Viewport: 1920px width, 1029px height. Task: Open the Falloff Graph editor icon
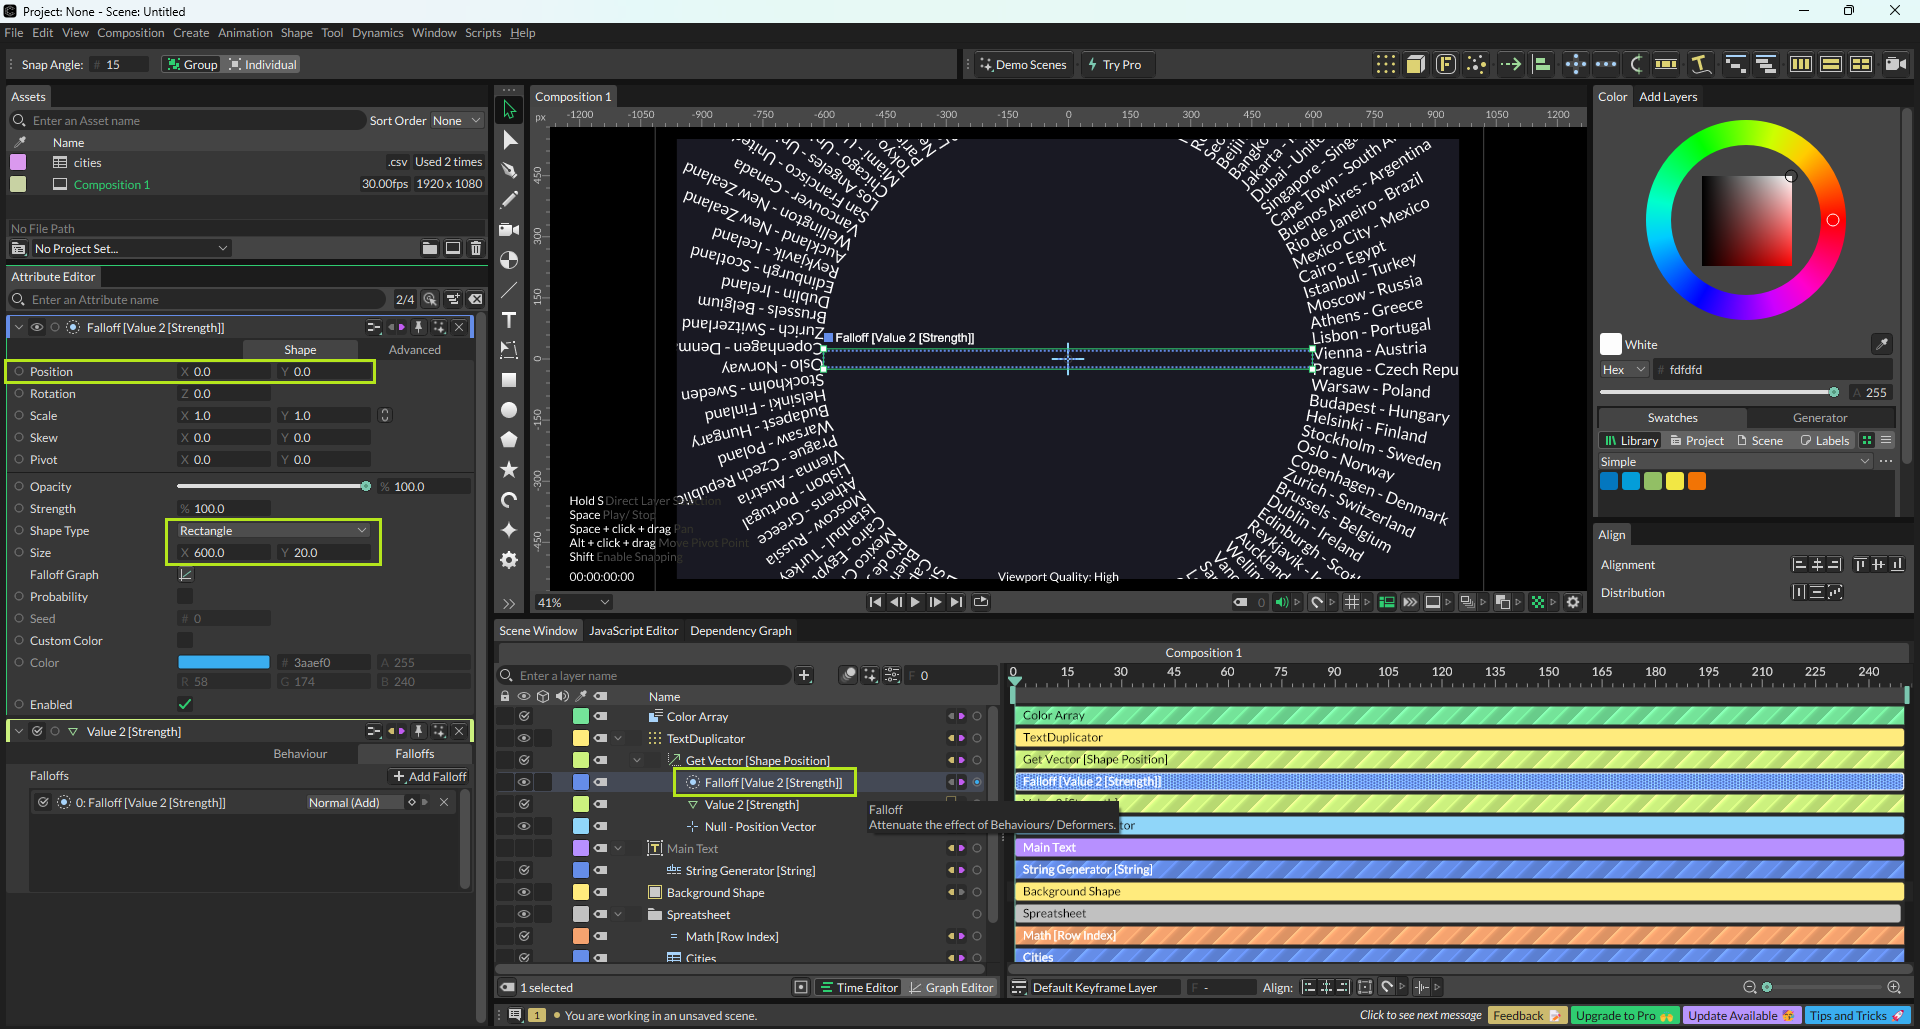(185, 575)
